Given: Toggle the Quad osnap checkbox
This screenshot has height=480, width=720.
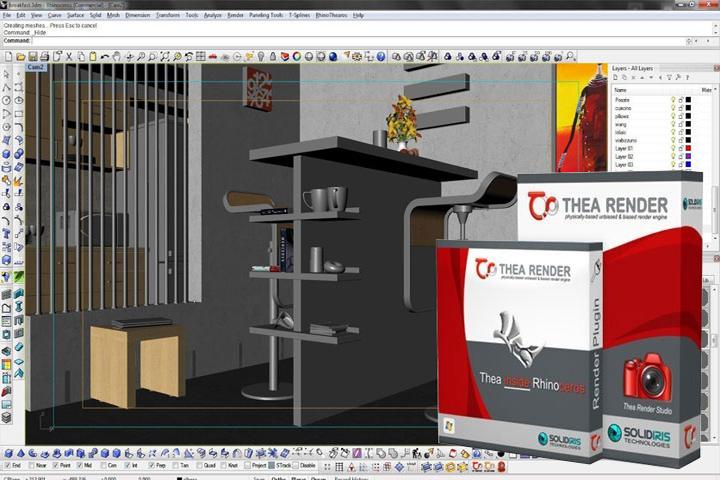Looking at the screenshot, I should [199, 466].
